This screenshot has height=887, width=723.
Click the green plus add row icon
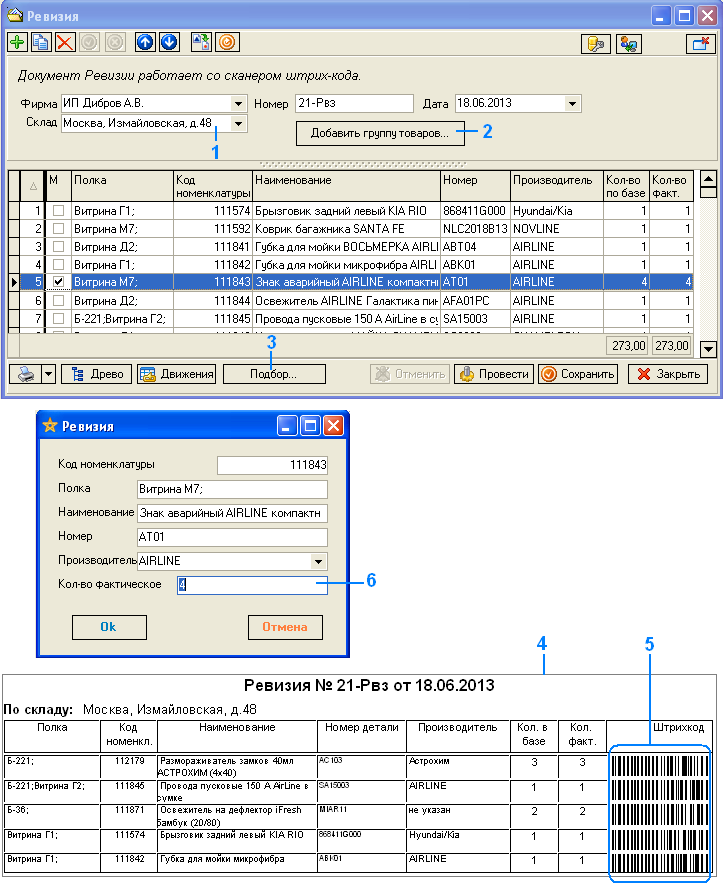pyautogui.click(x=18, y=42)
